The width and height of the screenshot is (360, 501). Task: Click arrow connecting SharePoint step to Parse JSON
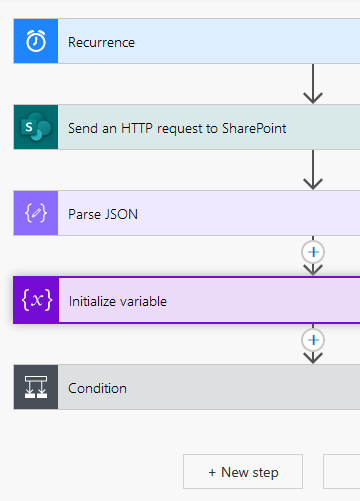point(313,170)
